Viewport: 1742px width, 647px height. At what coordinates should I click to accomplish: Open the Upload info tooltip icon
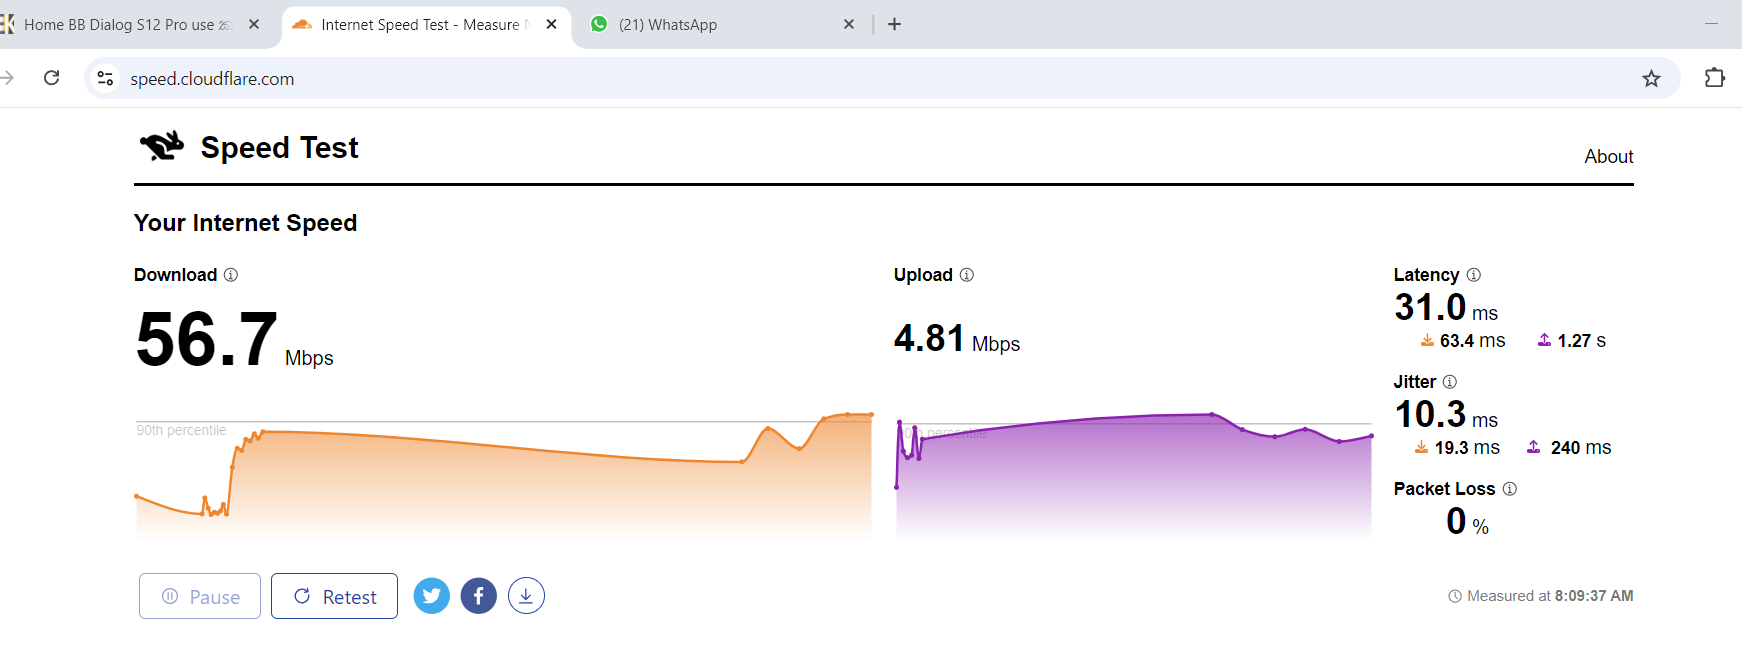(967, 275)
